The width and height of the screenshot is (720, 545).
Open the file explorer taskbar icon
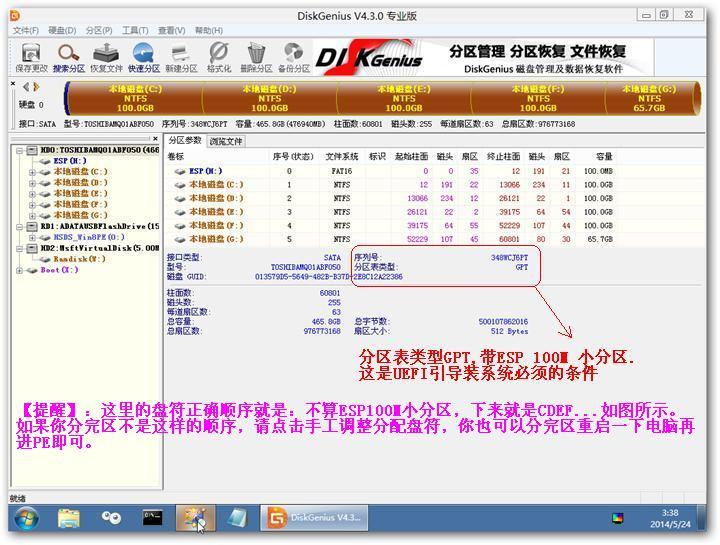69,518
